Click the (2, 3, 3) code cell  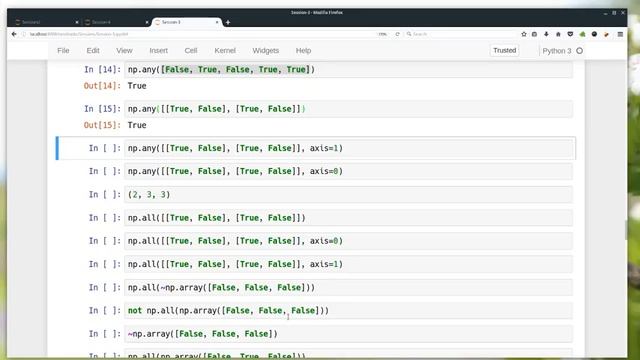348,195
